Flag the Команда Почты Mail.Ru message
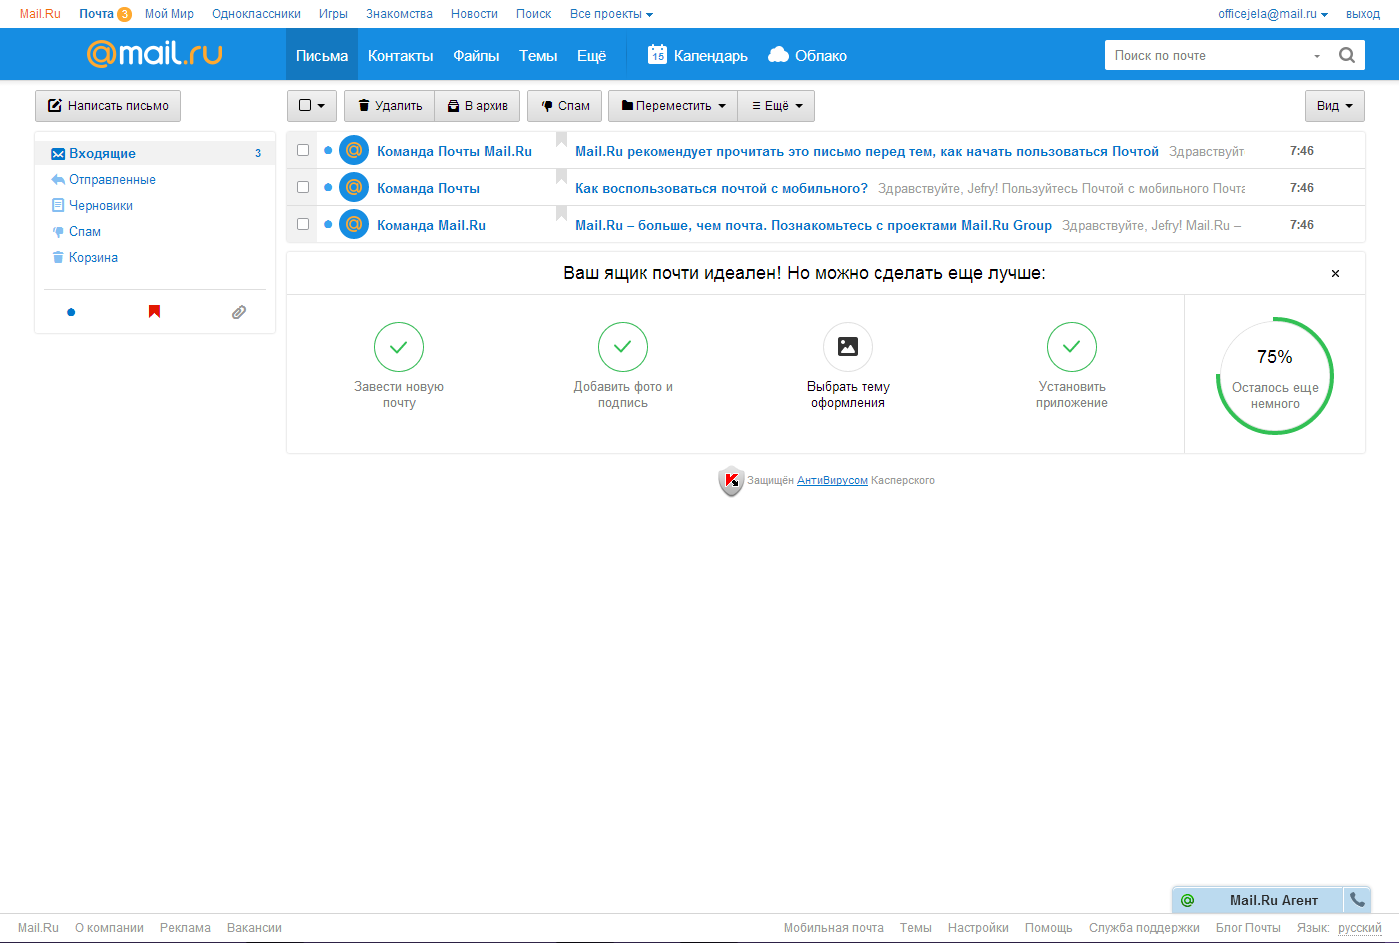 pos(561,141)
